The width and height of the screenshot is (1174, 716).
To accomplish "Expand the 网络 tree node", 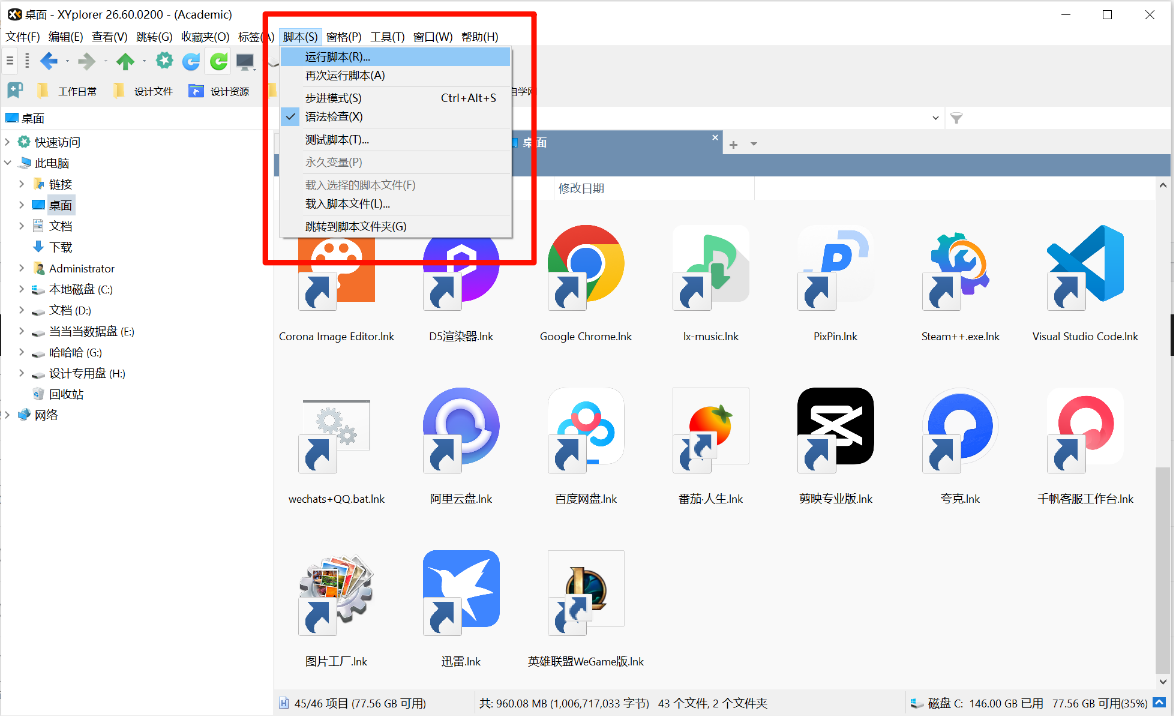I will (x=7, y=414).
